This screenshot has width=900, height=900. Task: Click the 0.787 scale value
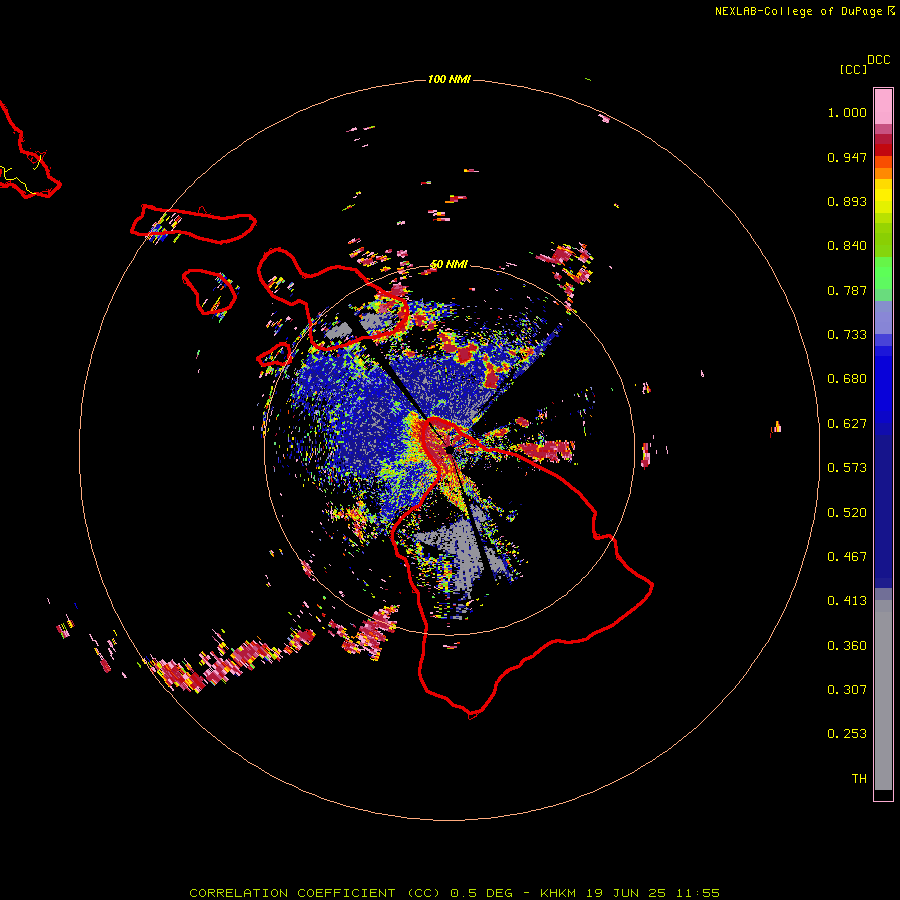point(847,290)
